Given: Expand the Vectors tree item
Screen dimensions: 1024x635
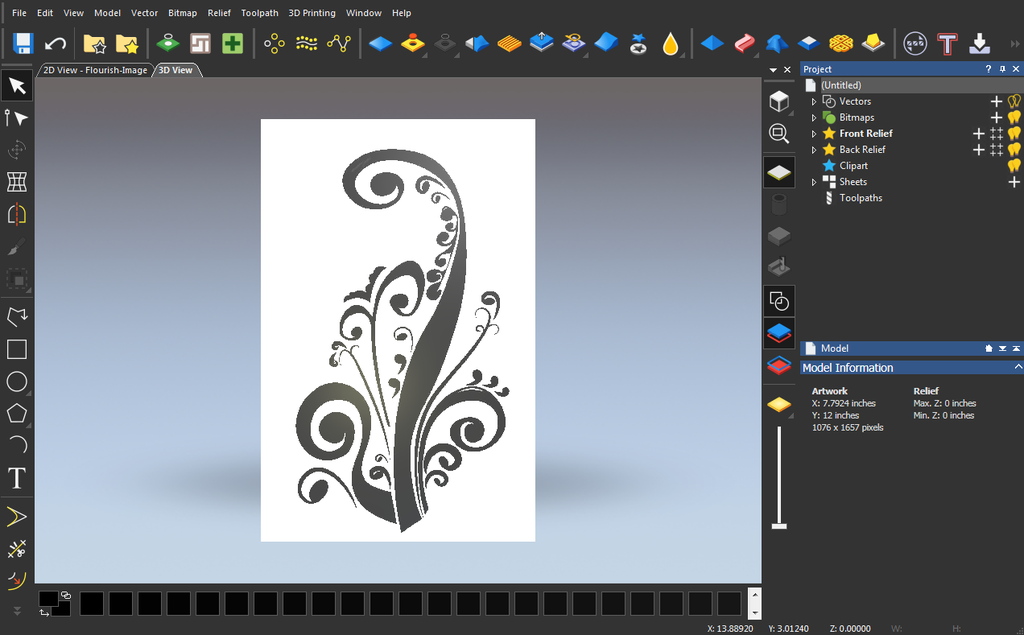Looking at the screenshot, I should tap(816, 101).
